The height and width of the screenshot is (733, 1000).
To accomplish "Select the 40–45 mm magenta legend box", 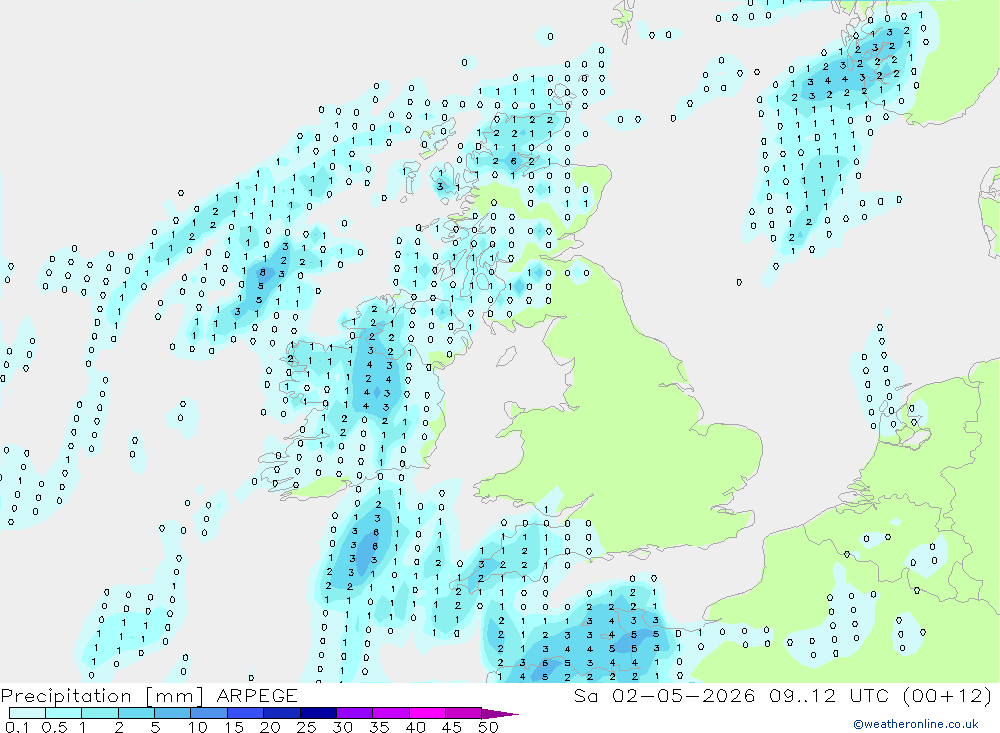I will pyautogui.click(x=427, y=713).
